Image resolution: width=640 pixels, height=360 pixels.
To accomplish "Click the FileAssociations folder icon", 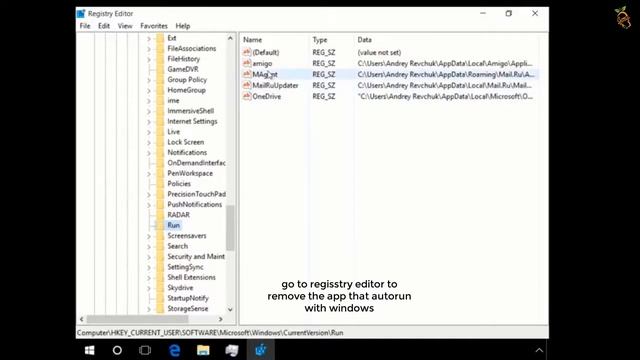I will click(x=160, y=49).
